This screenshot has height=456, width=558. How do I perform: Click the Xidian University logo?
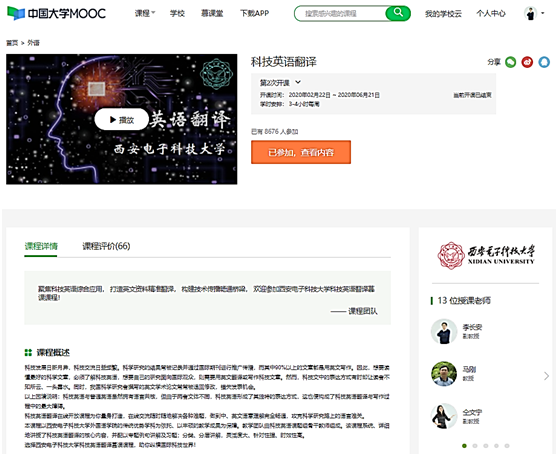[x=485, y=255]
